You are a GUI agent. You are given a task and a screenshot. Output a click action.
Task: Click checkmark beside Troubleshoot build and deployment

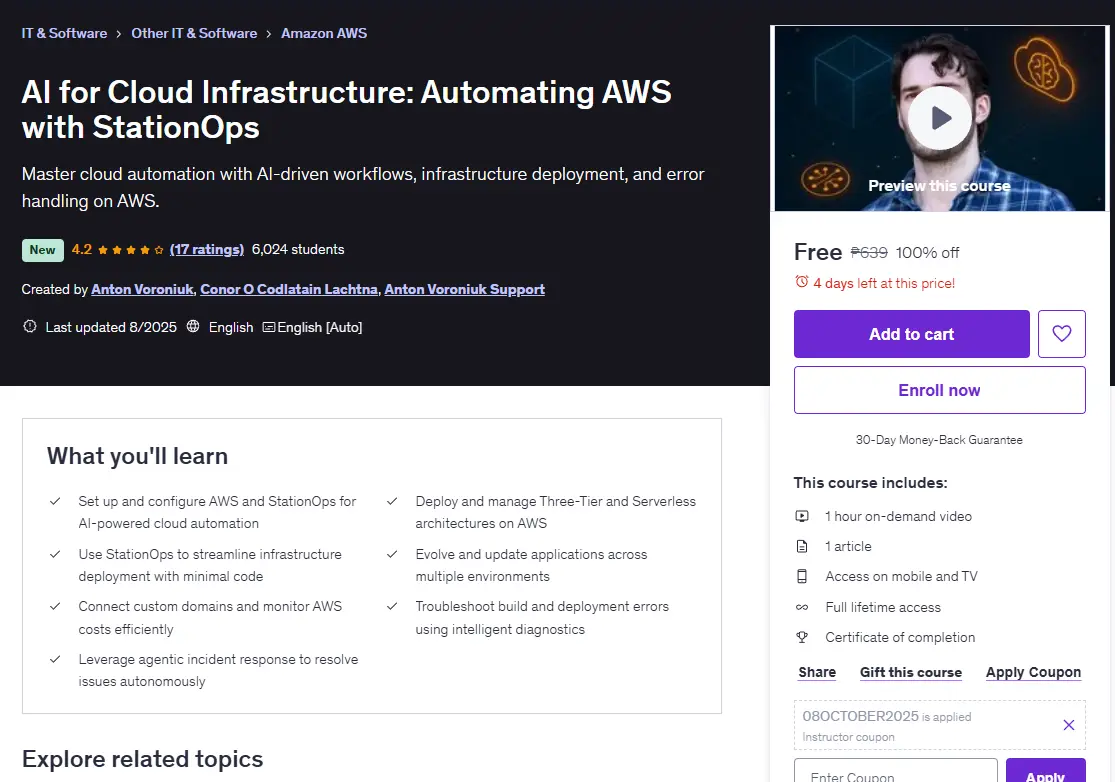(x=392, y=606)
